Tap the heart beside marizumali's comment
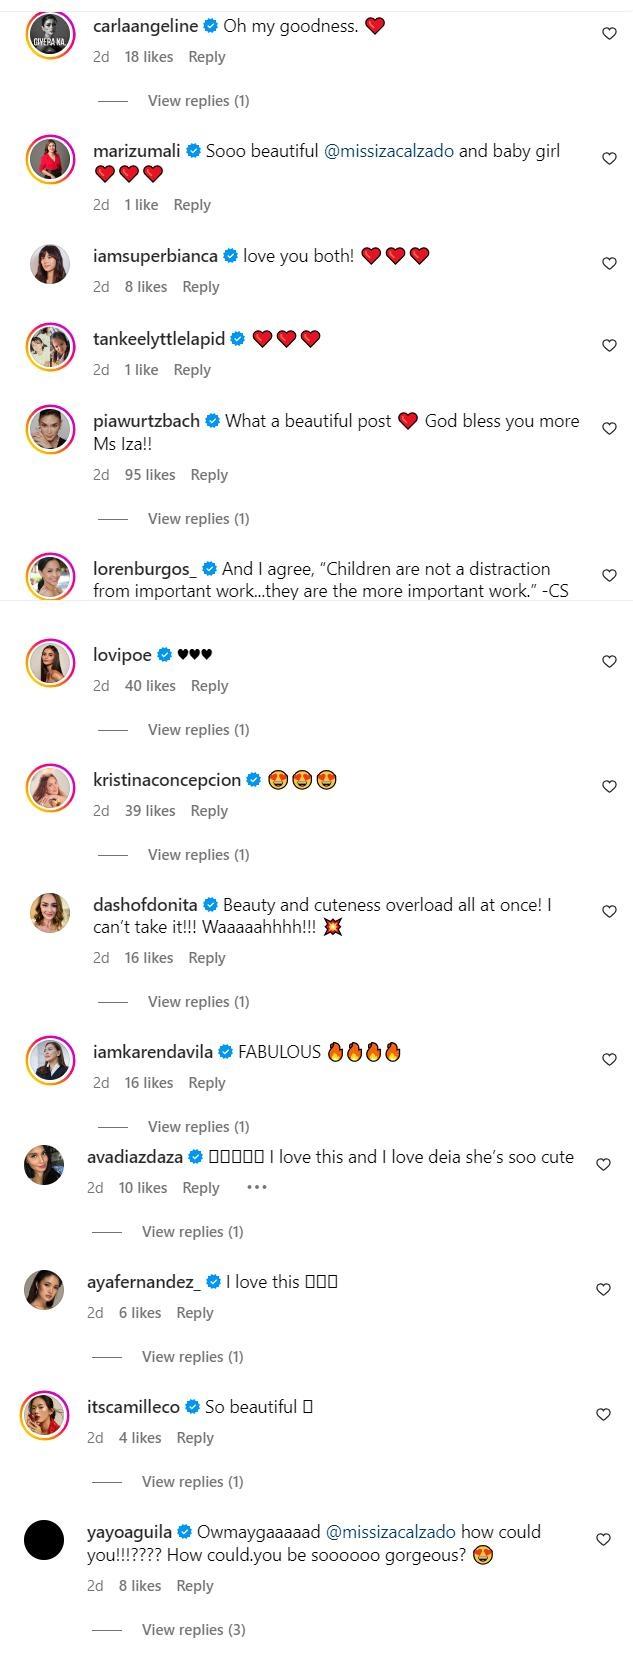The width and height of the screenshot is (633, 1659). tap(609, 159)
